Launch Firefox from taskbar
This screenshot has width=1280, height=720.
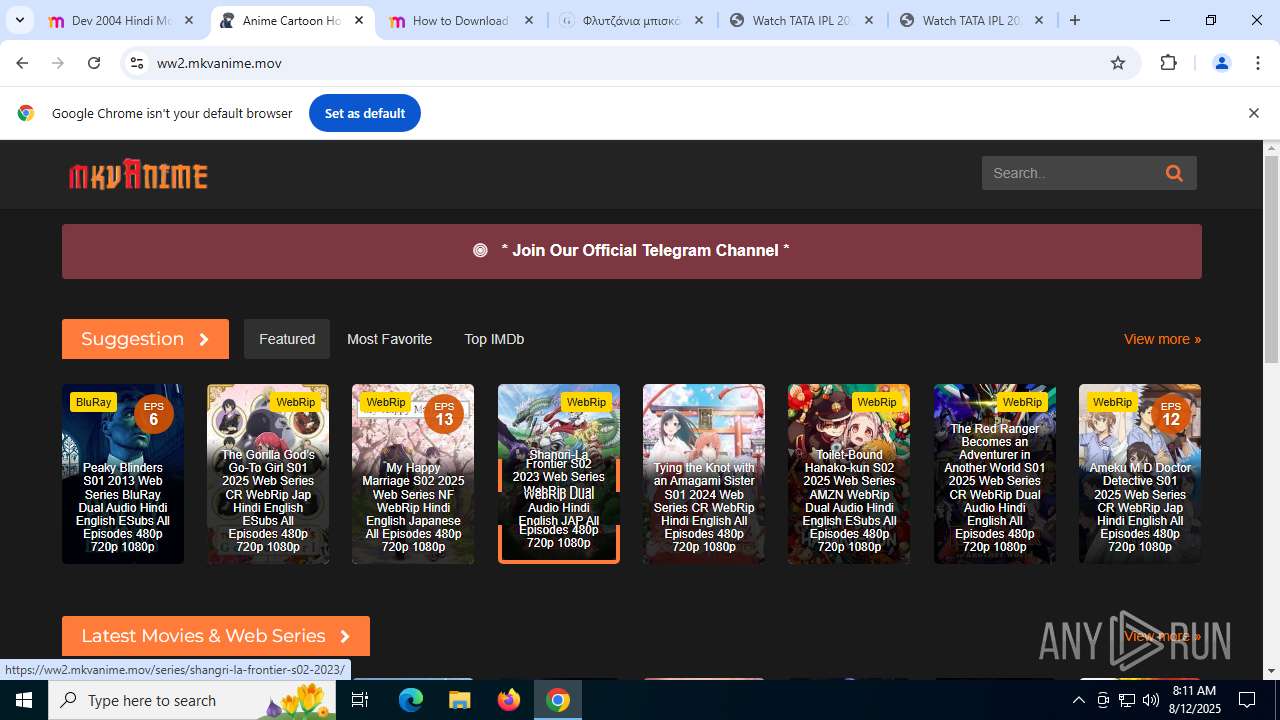(509, 700)
